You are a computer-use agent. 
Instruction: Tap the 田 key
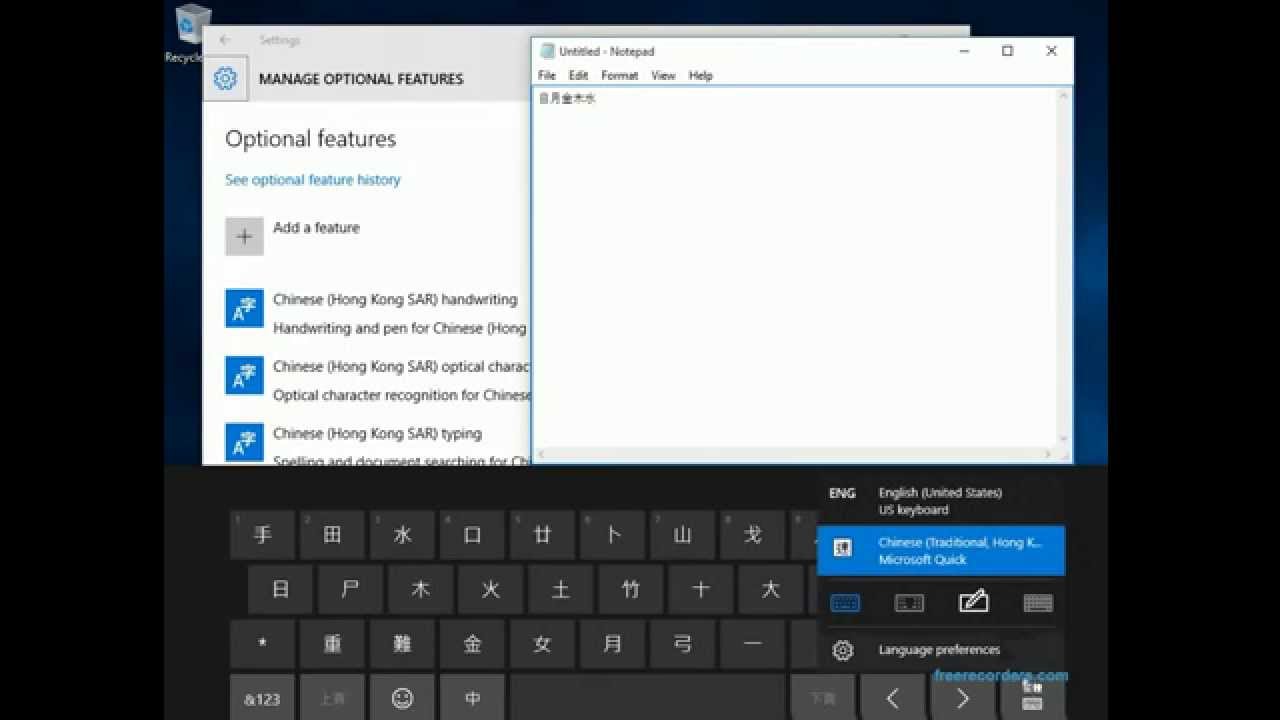(x=332, y=535)
